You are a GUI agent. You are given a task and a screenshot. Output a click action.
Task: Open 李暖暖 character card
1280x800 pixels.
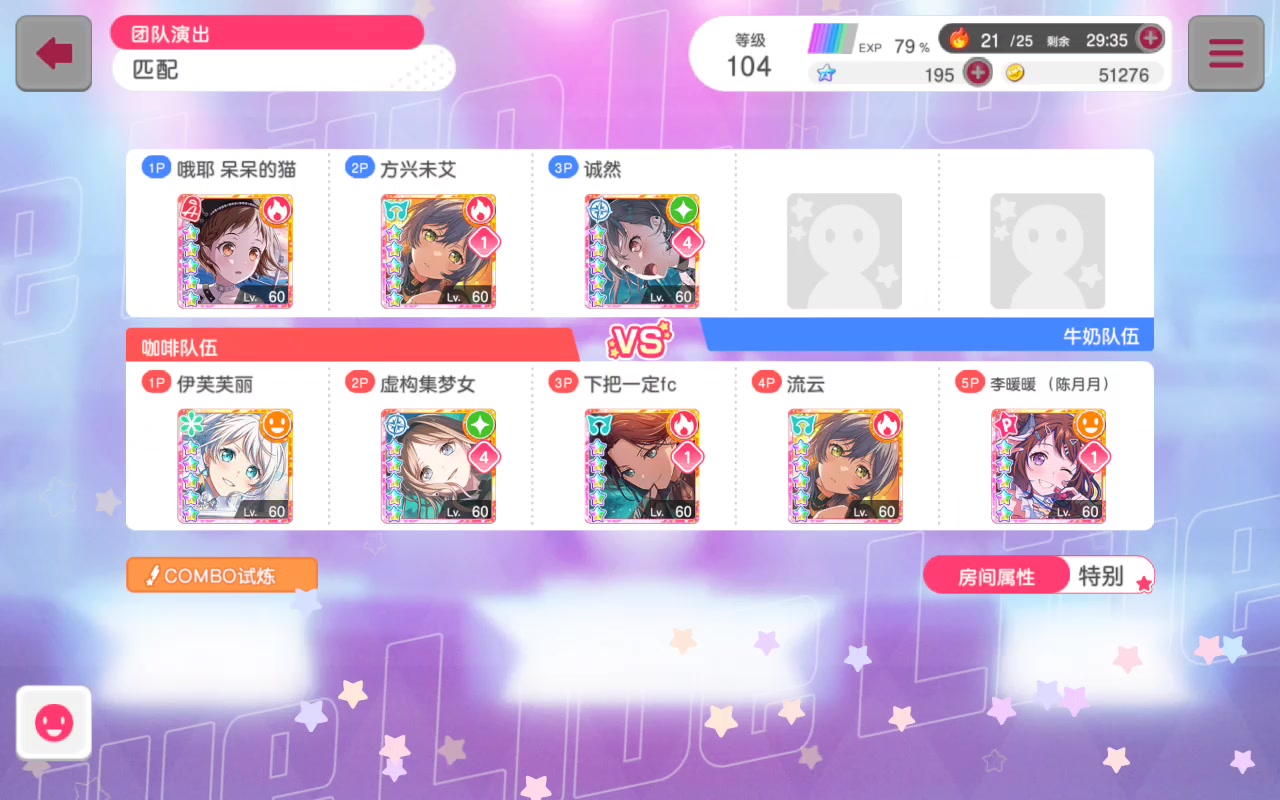(x=1049, y=466)
